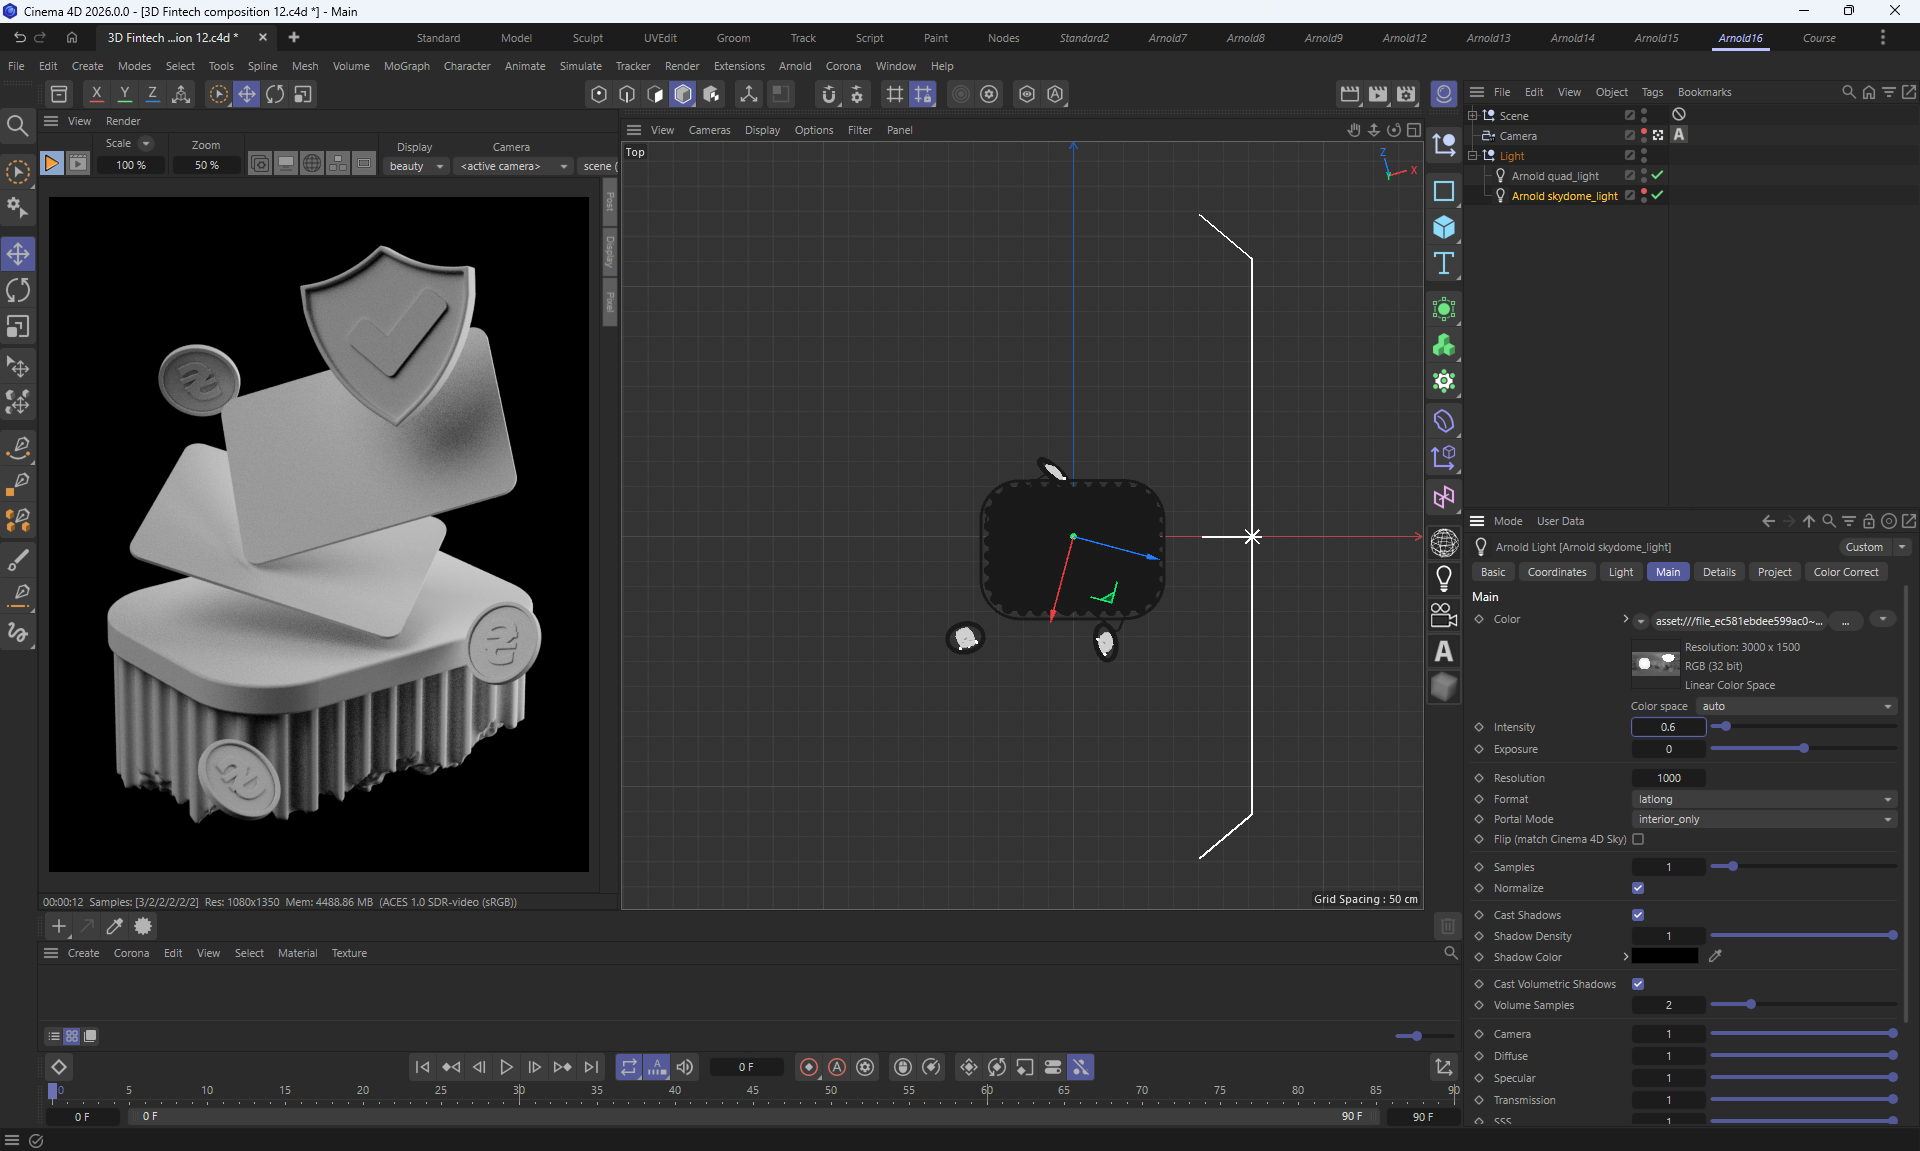Select Arnold quad_light in object manager

tap(1555, 176)
